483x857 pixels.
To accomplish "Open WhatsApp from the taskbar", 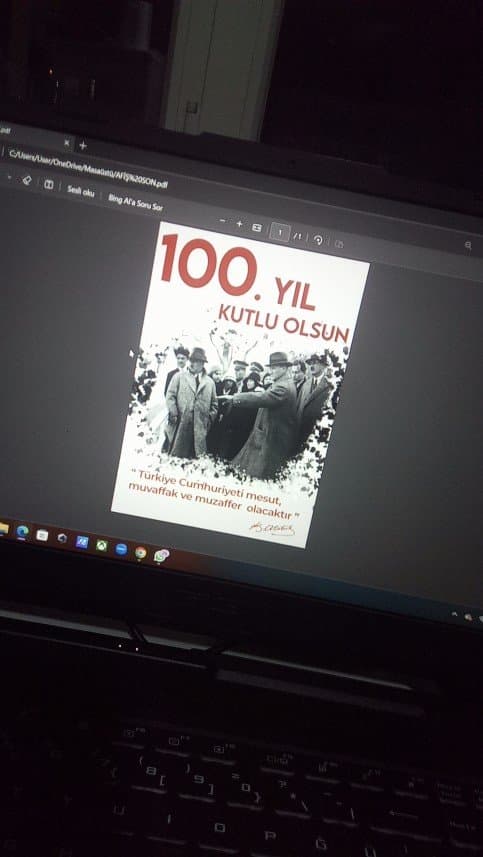I will pos(161,556).
